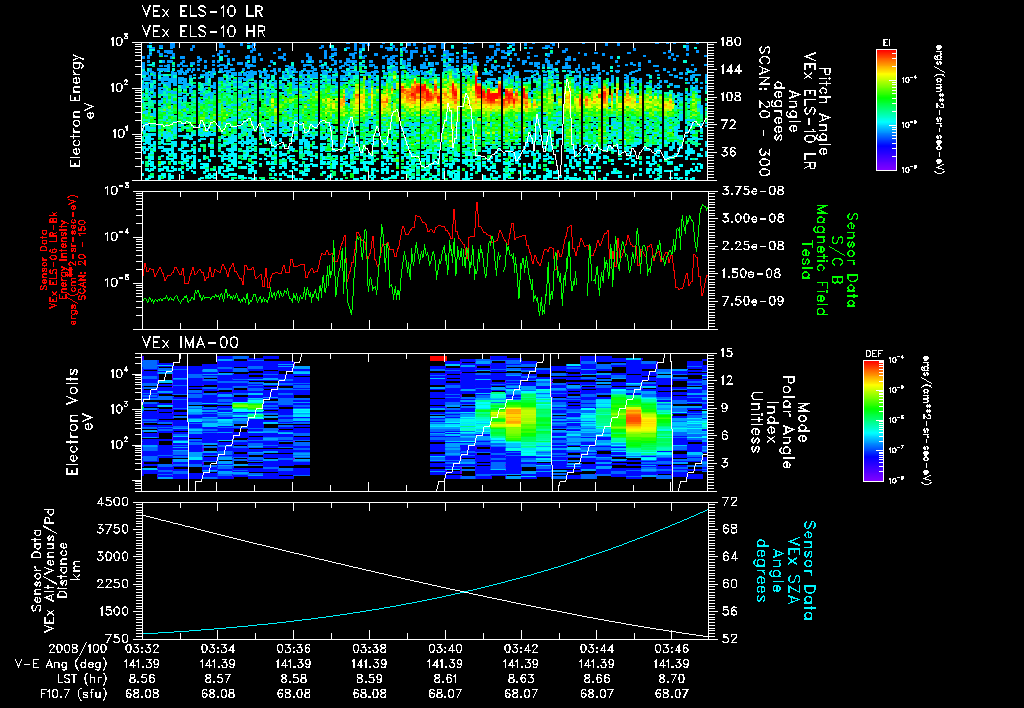The image size is (1024, 708).
Task: Click the 750 km altitude tick label
Action: point(117,639)
